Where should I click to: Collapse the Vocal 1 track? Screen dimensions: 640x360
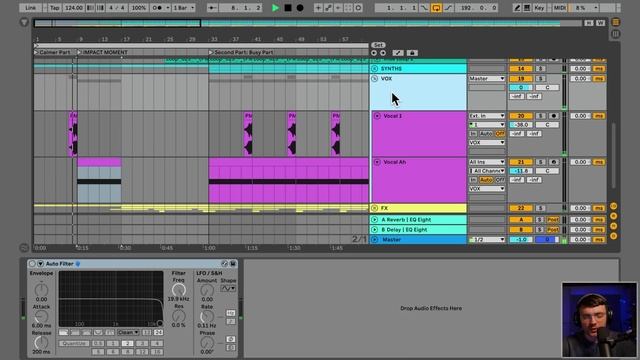(x=377, y=116)
